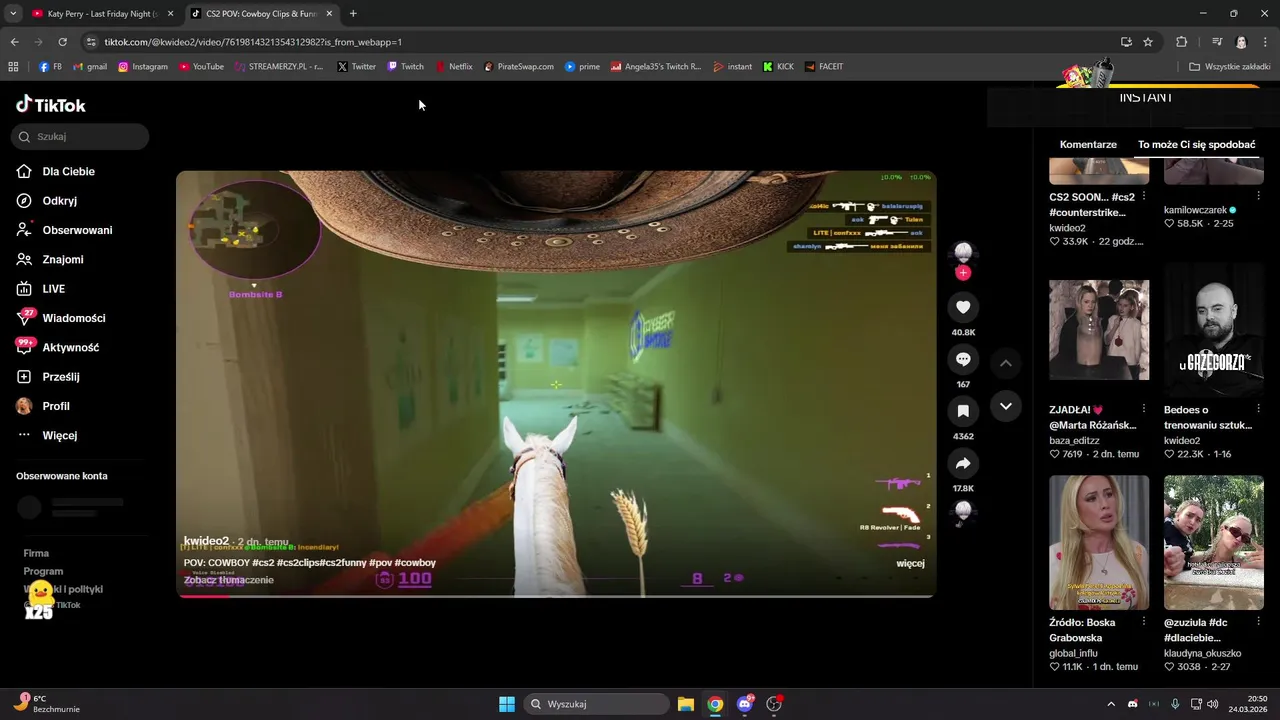Open options for ZJADŁA! video
Screen dimensions: 1280x720
(x=1143, y=409)
